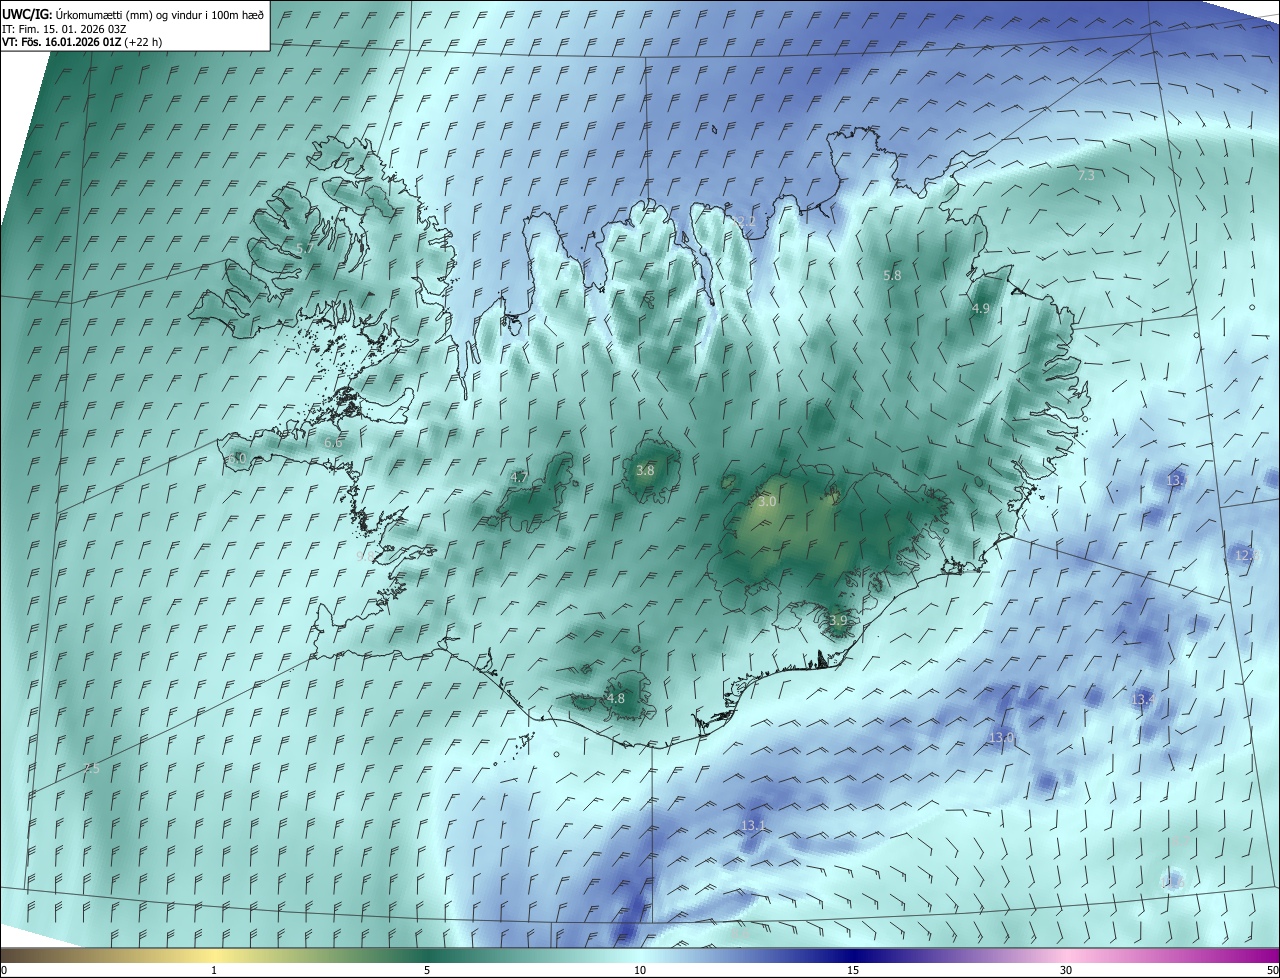The image size is (1280, 978).
Task: Click the 4.8 value on the southern glacier
Action: tap(615, 699)
